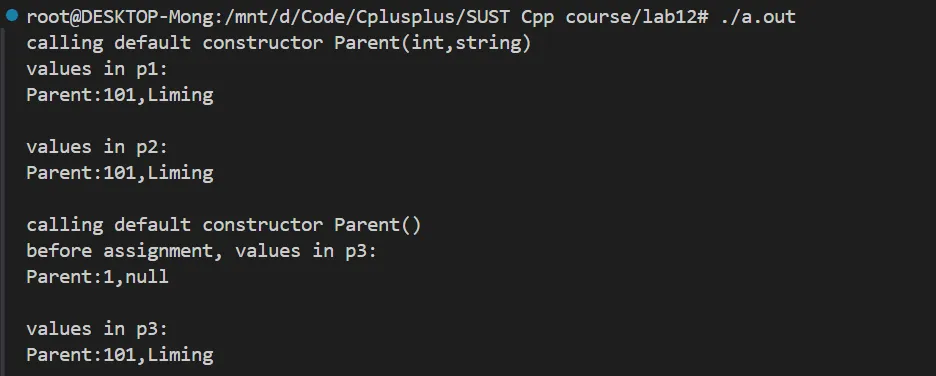Click the ./a.out command text
Screen dimensions: 936x376
pos(758,17)
